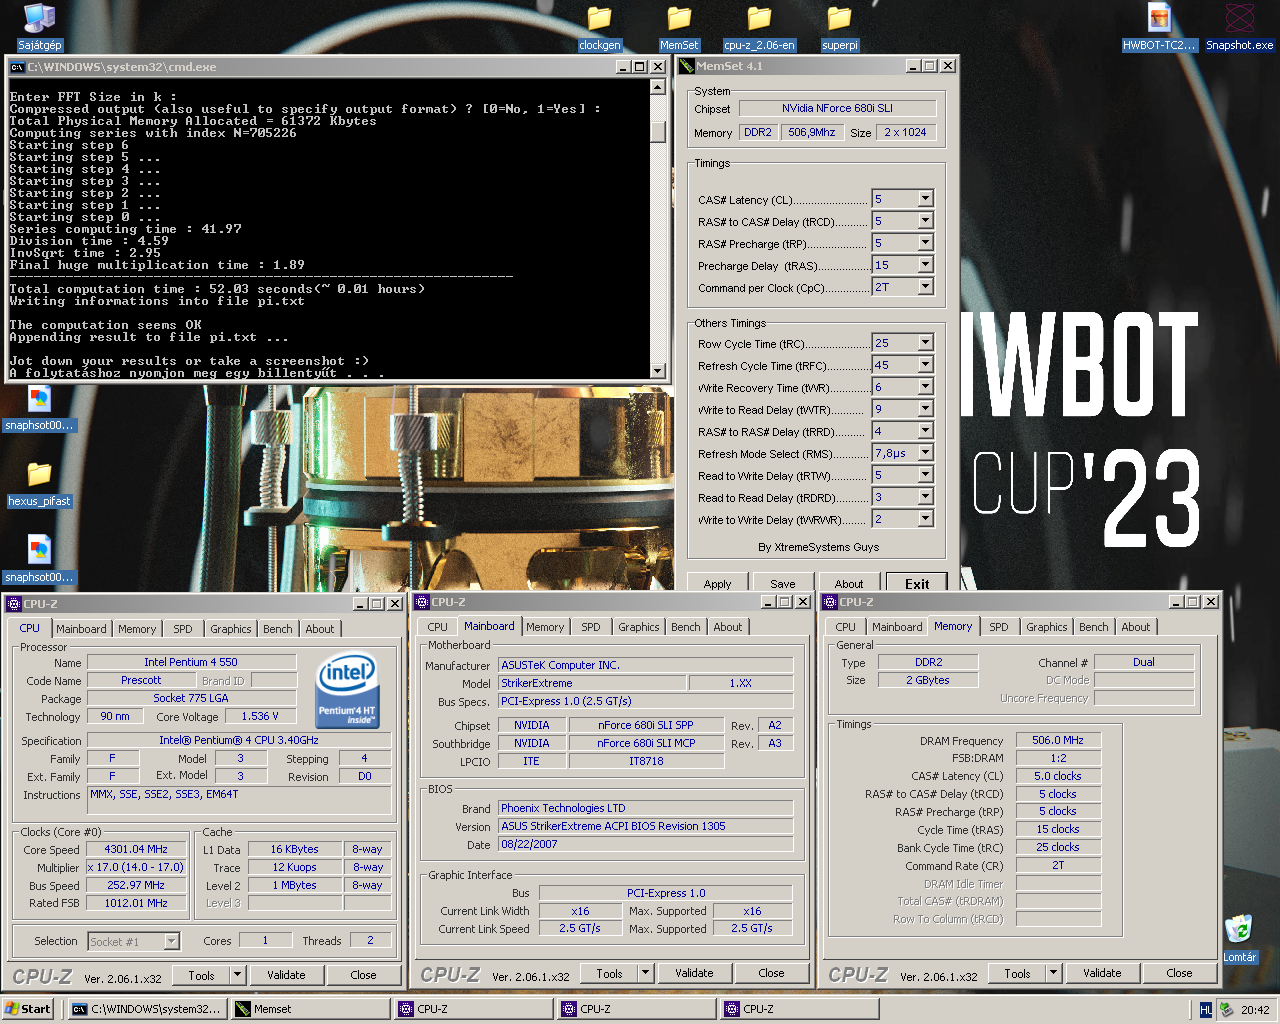Screen dimensions: 1280x1024
Task: Open the MemSet folder on desktop
Action: [679, 27]
